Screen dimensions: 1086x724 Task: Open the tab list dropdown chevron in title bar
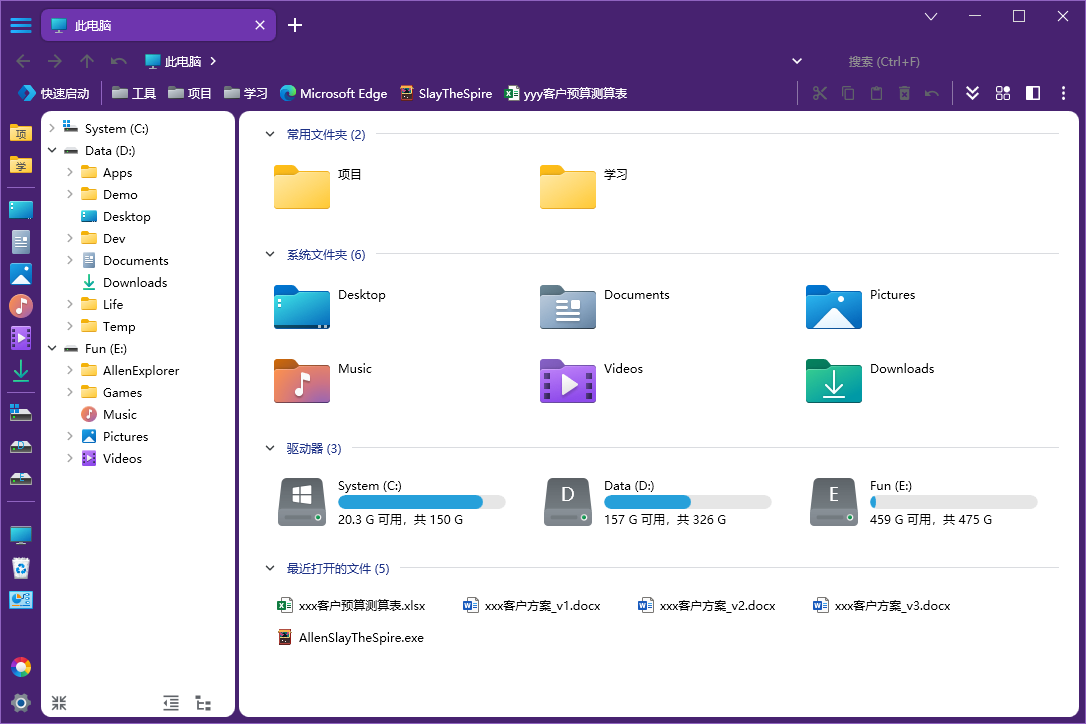[x=931, y=16]
